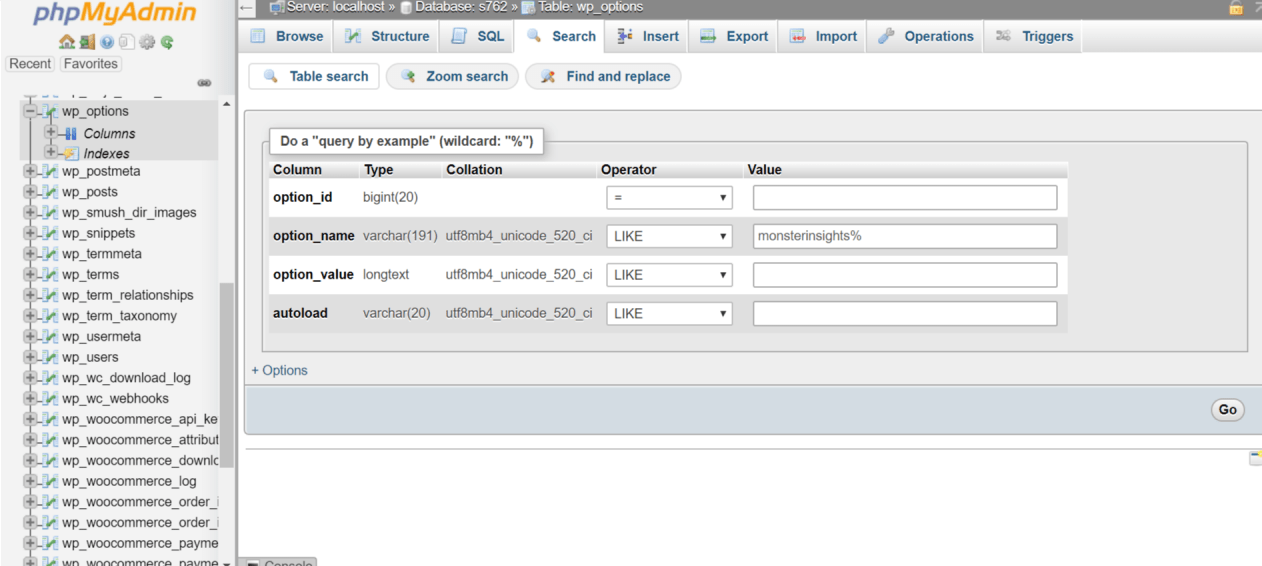Click the Columns icon under wp_options
Viewport: 1262px width, 566px height.
(69, 133)
